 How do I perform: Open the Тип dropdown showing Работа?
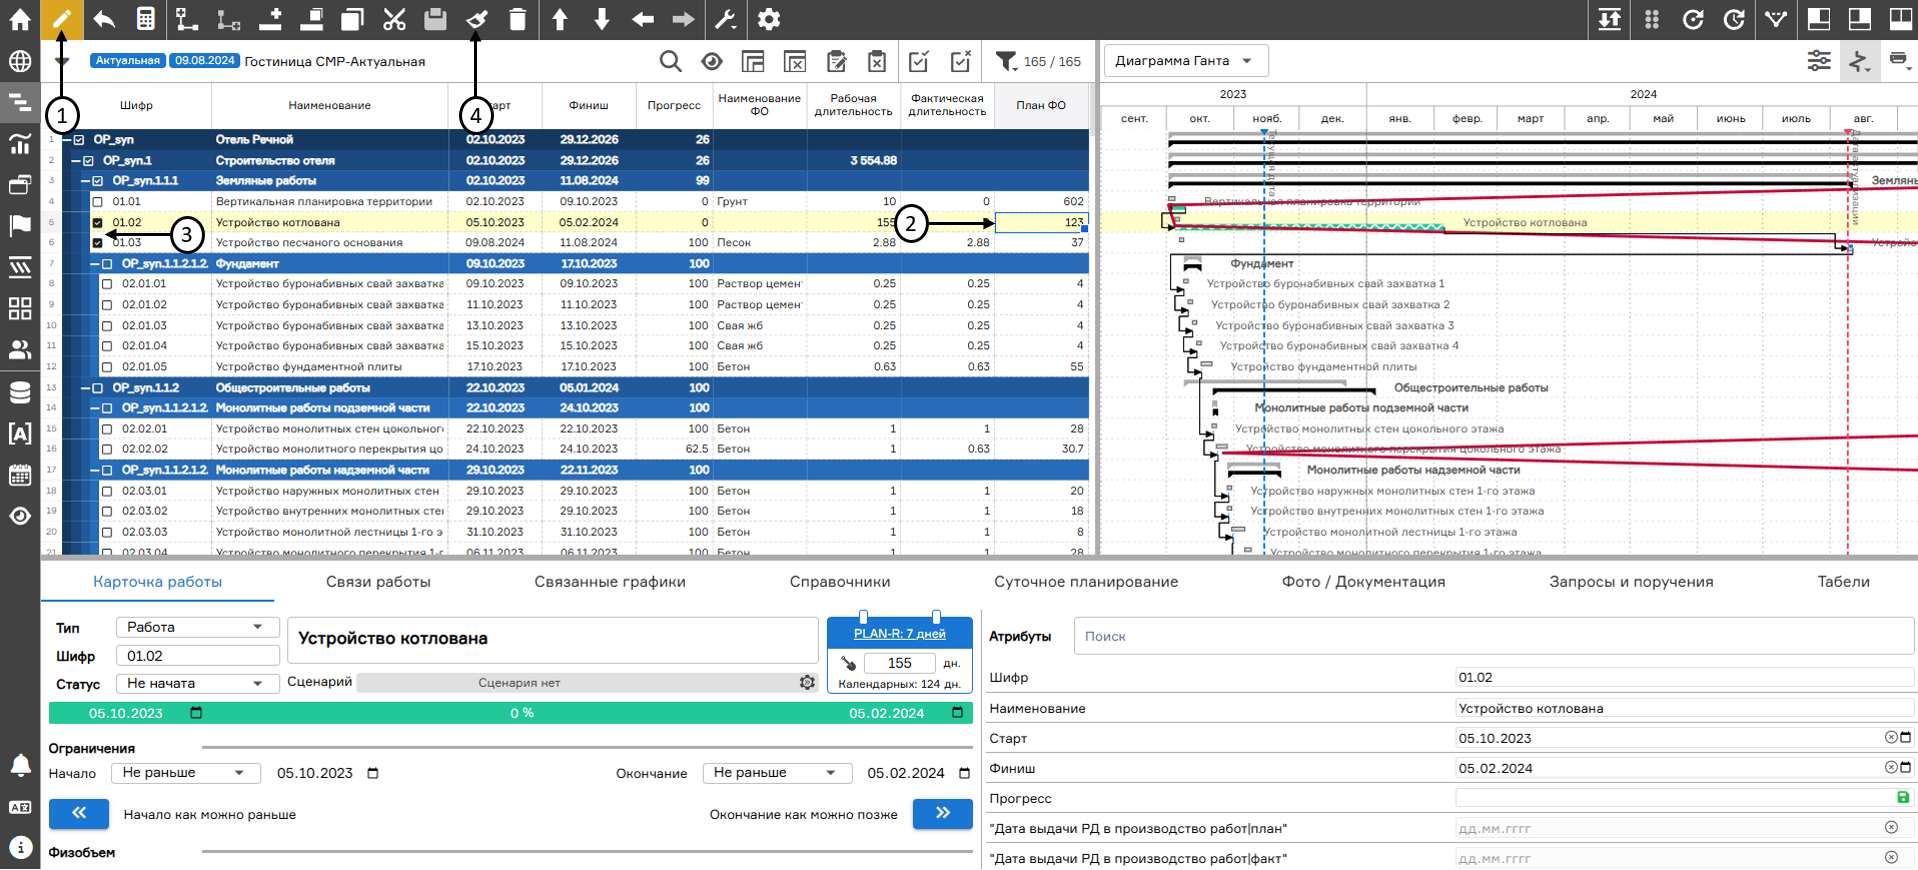click(x=197, y=627)
